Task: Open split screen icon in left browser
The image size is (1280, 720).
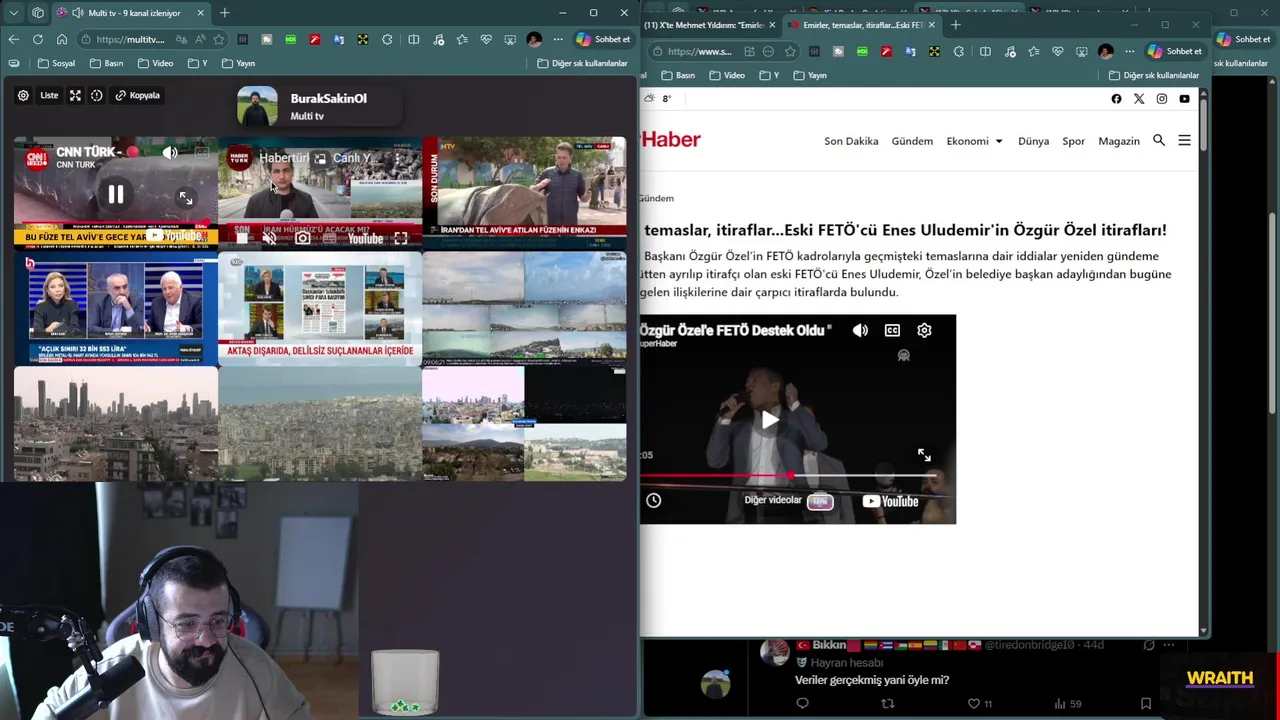Action: 414,39
